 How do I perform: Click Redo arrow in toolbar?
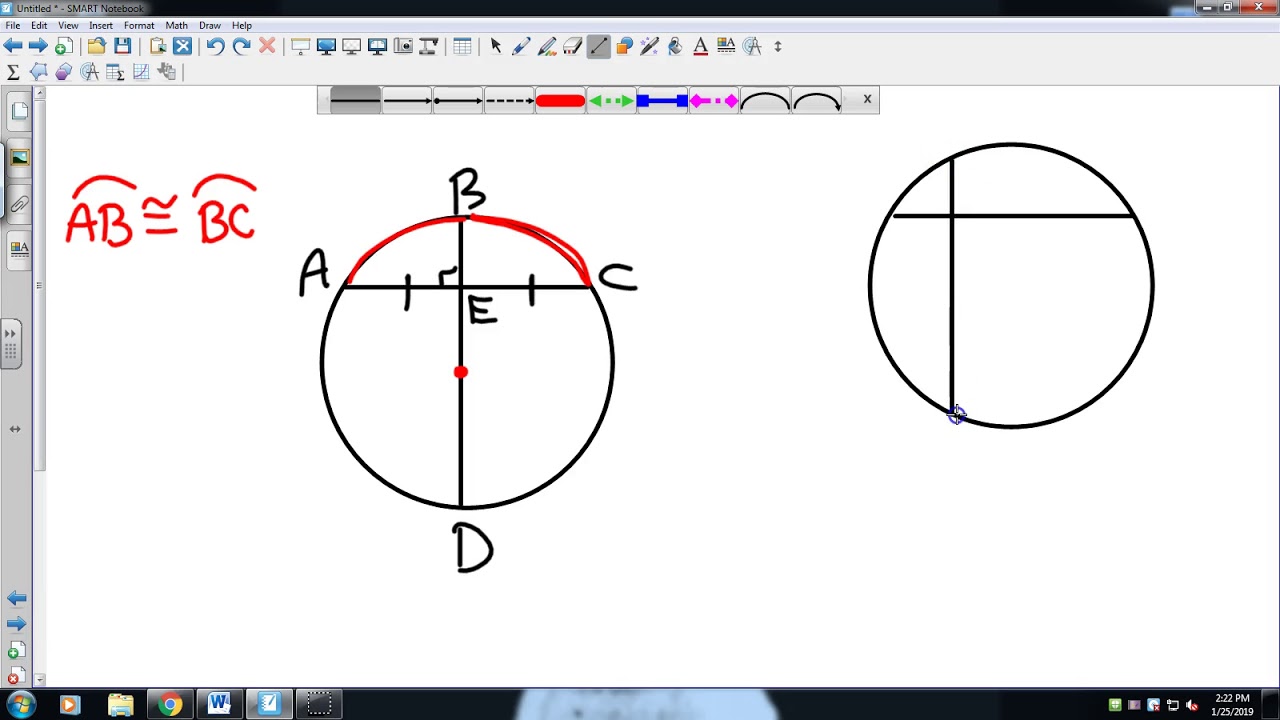(x=241, y=46)
